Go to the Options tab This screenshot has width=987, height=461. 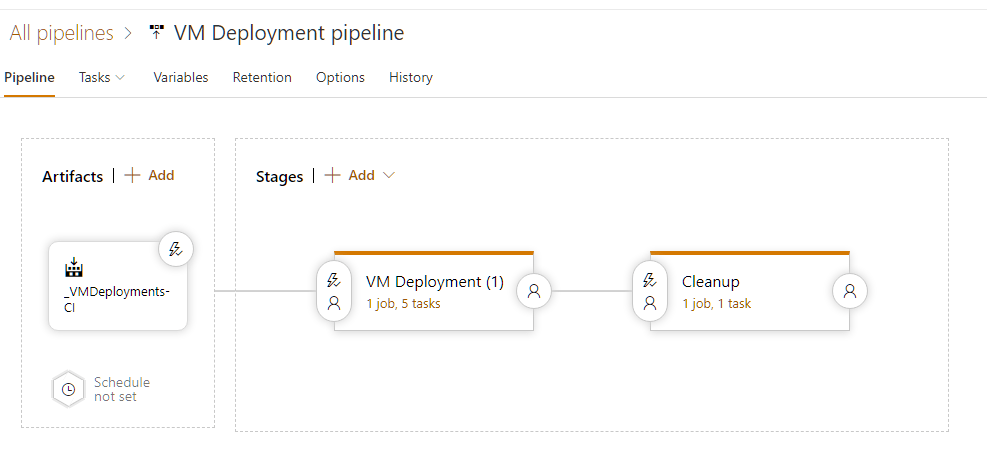click(340, 77)
